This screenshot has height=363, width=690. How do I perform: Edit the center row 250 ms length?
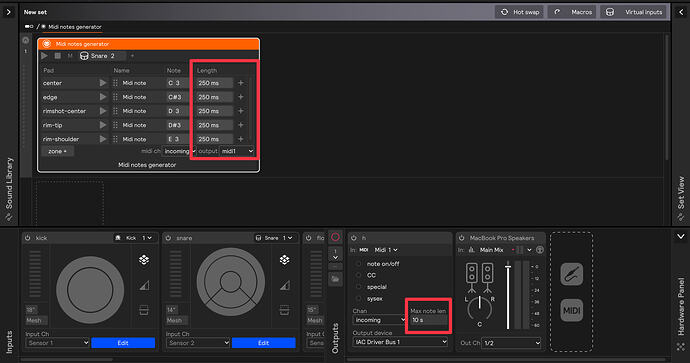click(x=214, y=83)
